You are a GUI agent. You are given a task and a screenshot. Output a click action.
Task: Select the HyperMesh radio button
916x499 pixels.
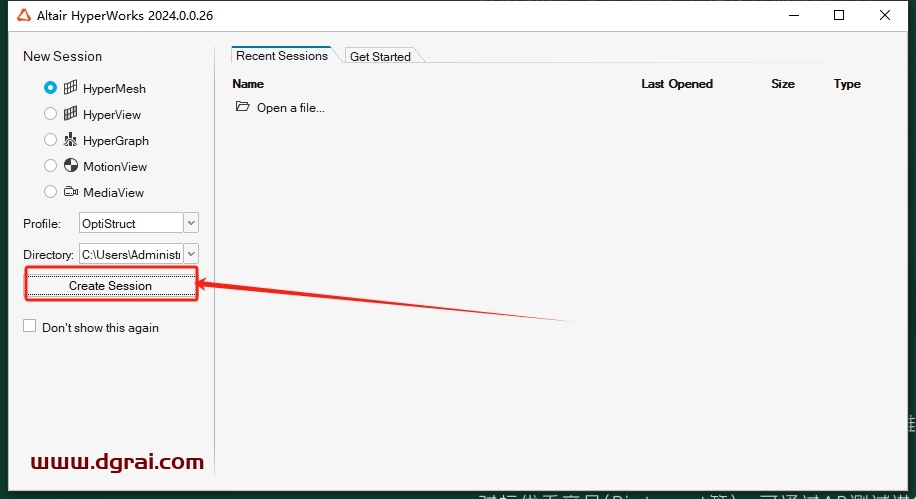[50, 88]
